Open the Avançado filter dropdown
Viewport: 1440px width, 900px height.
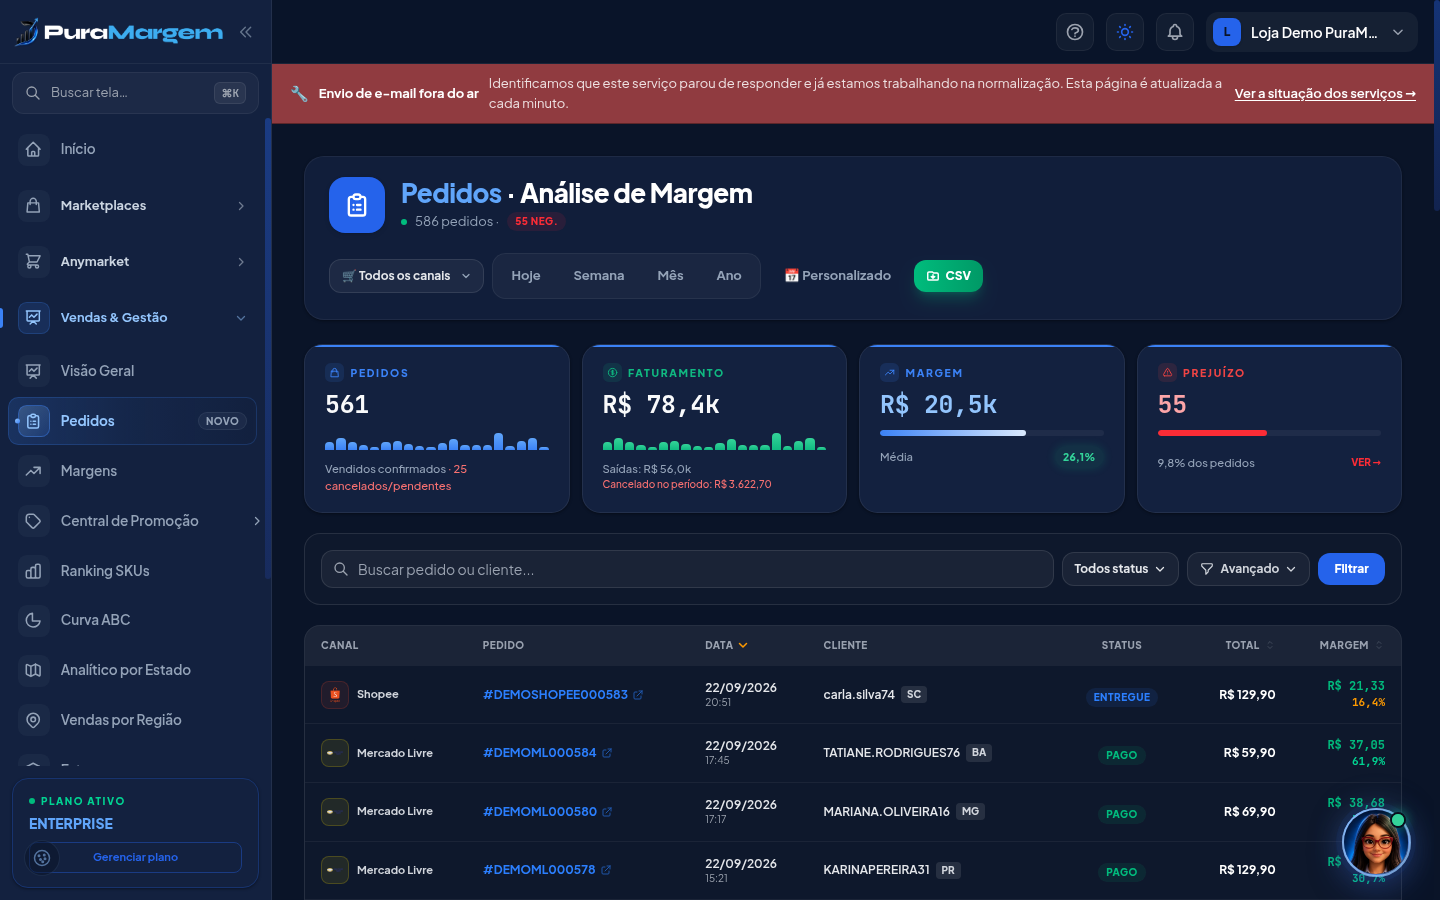point(1248,569)
